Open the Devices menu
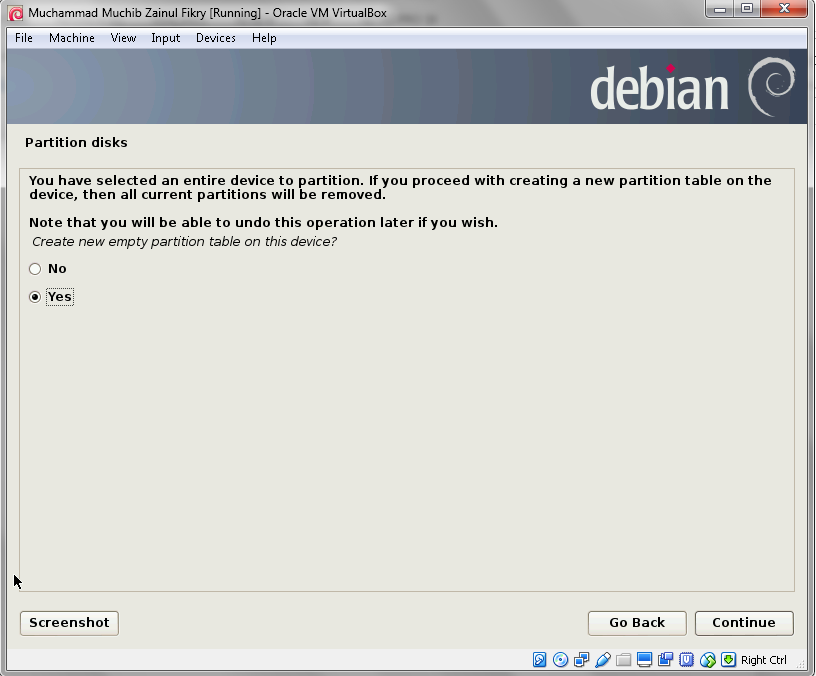Viewport: 816px width, 676px height. click(x=215, y=38)
